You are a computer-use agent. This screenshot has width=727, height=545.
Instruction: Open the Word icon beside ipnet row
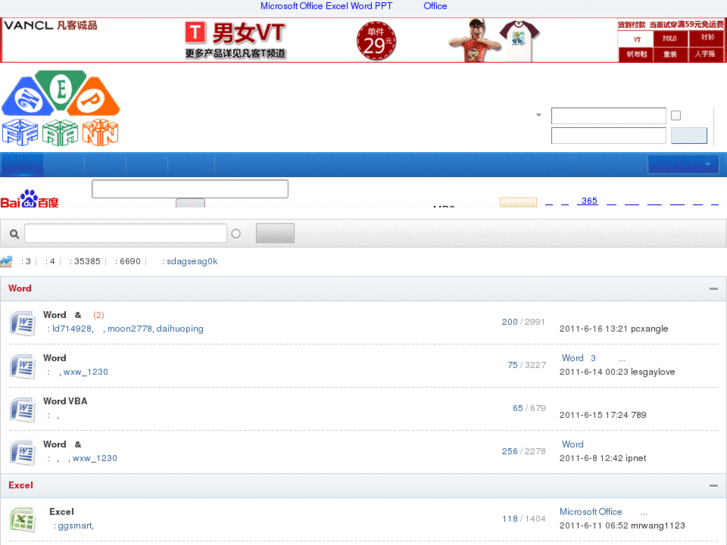coord(22,452)
